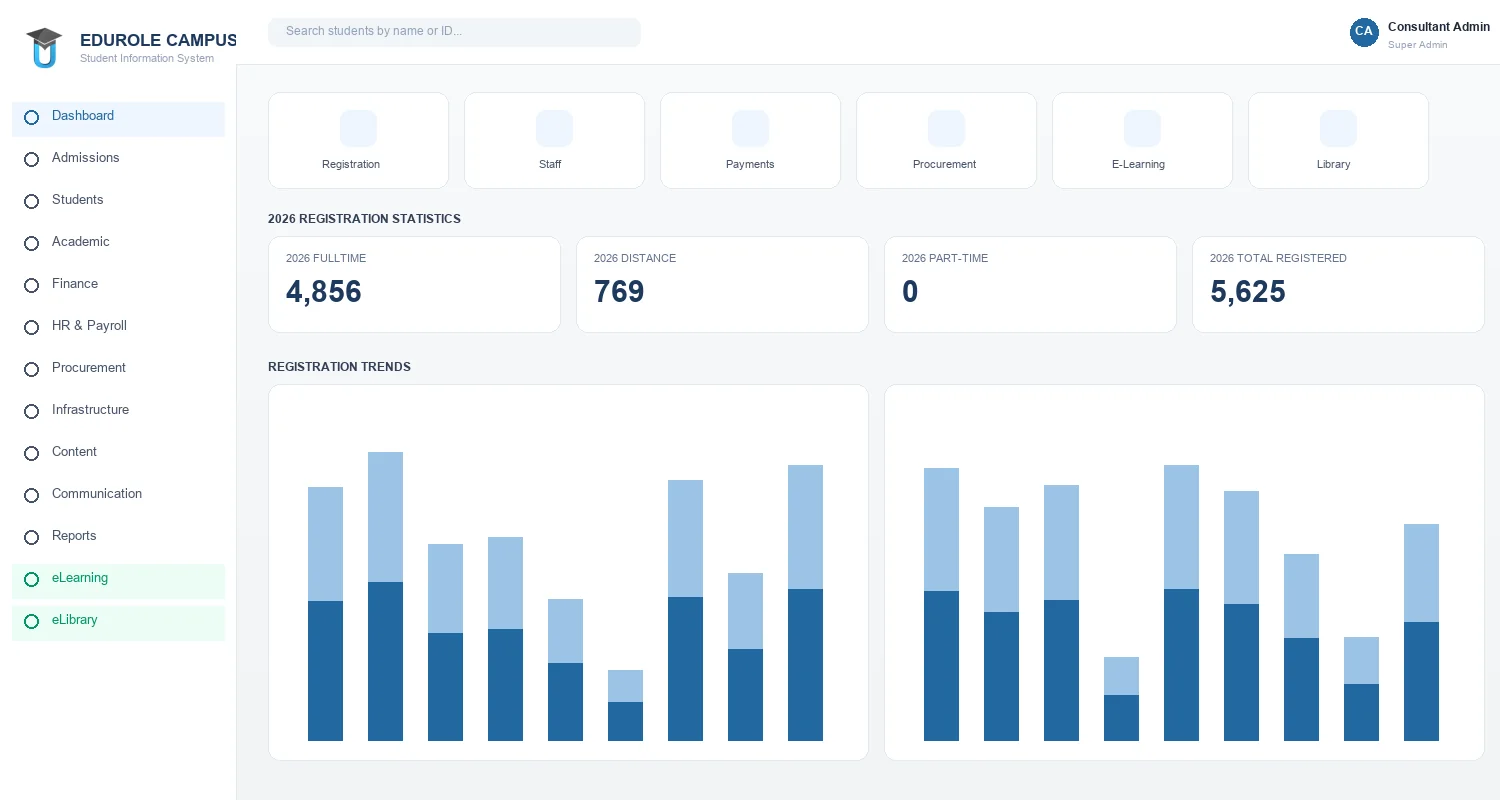Click the eLearning green circle icon
The image size is (1500, 800).
[x=31, y=579]
